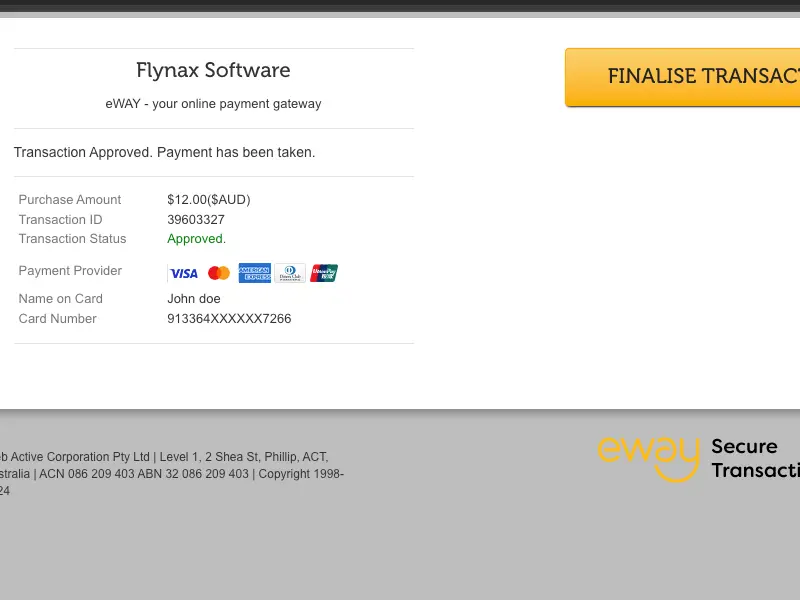This screenshot has width=800, height=600.
Task: Click 'eWAY - your online payment gateway' tagline
Action: (213, 104)
